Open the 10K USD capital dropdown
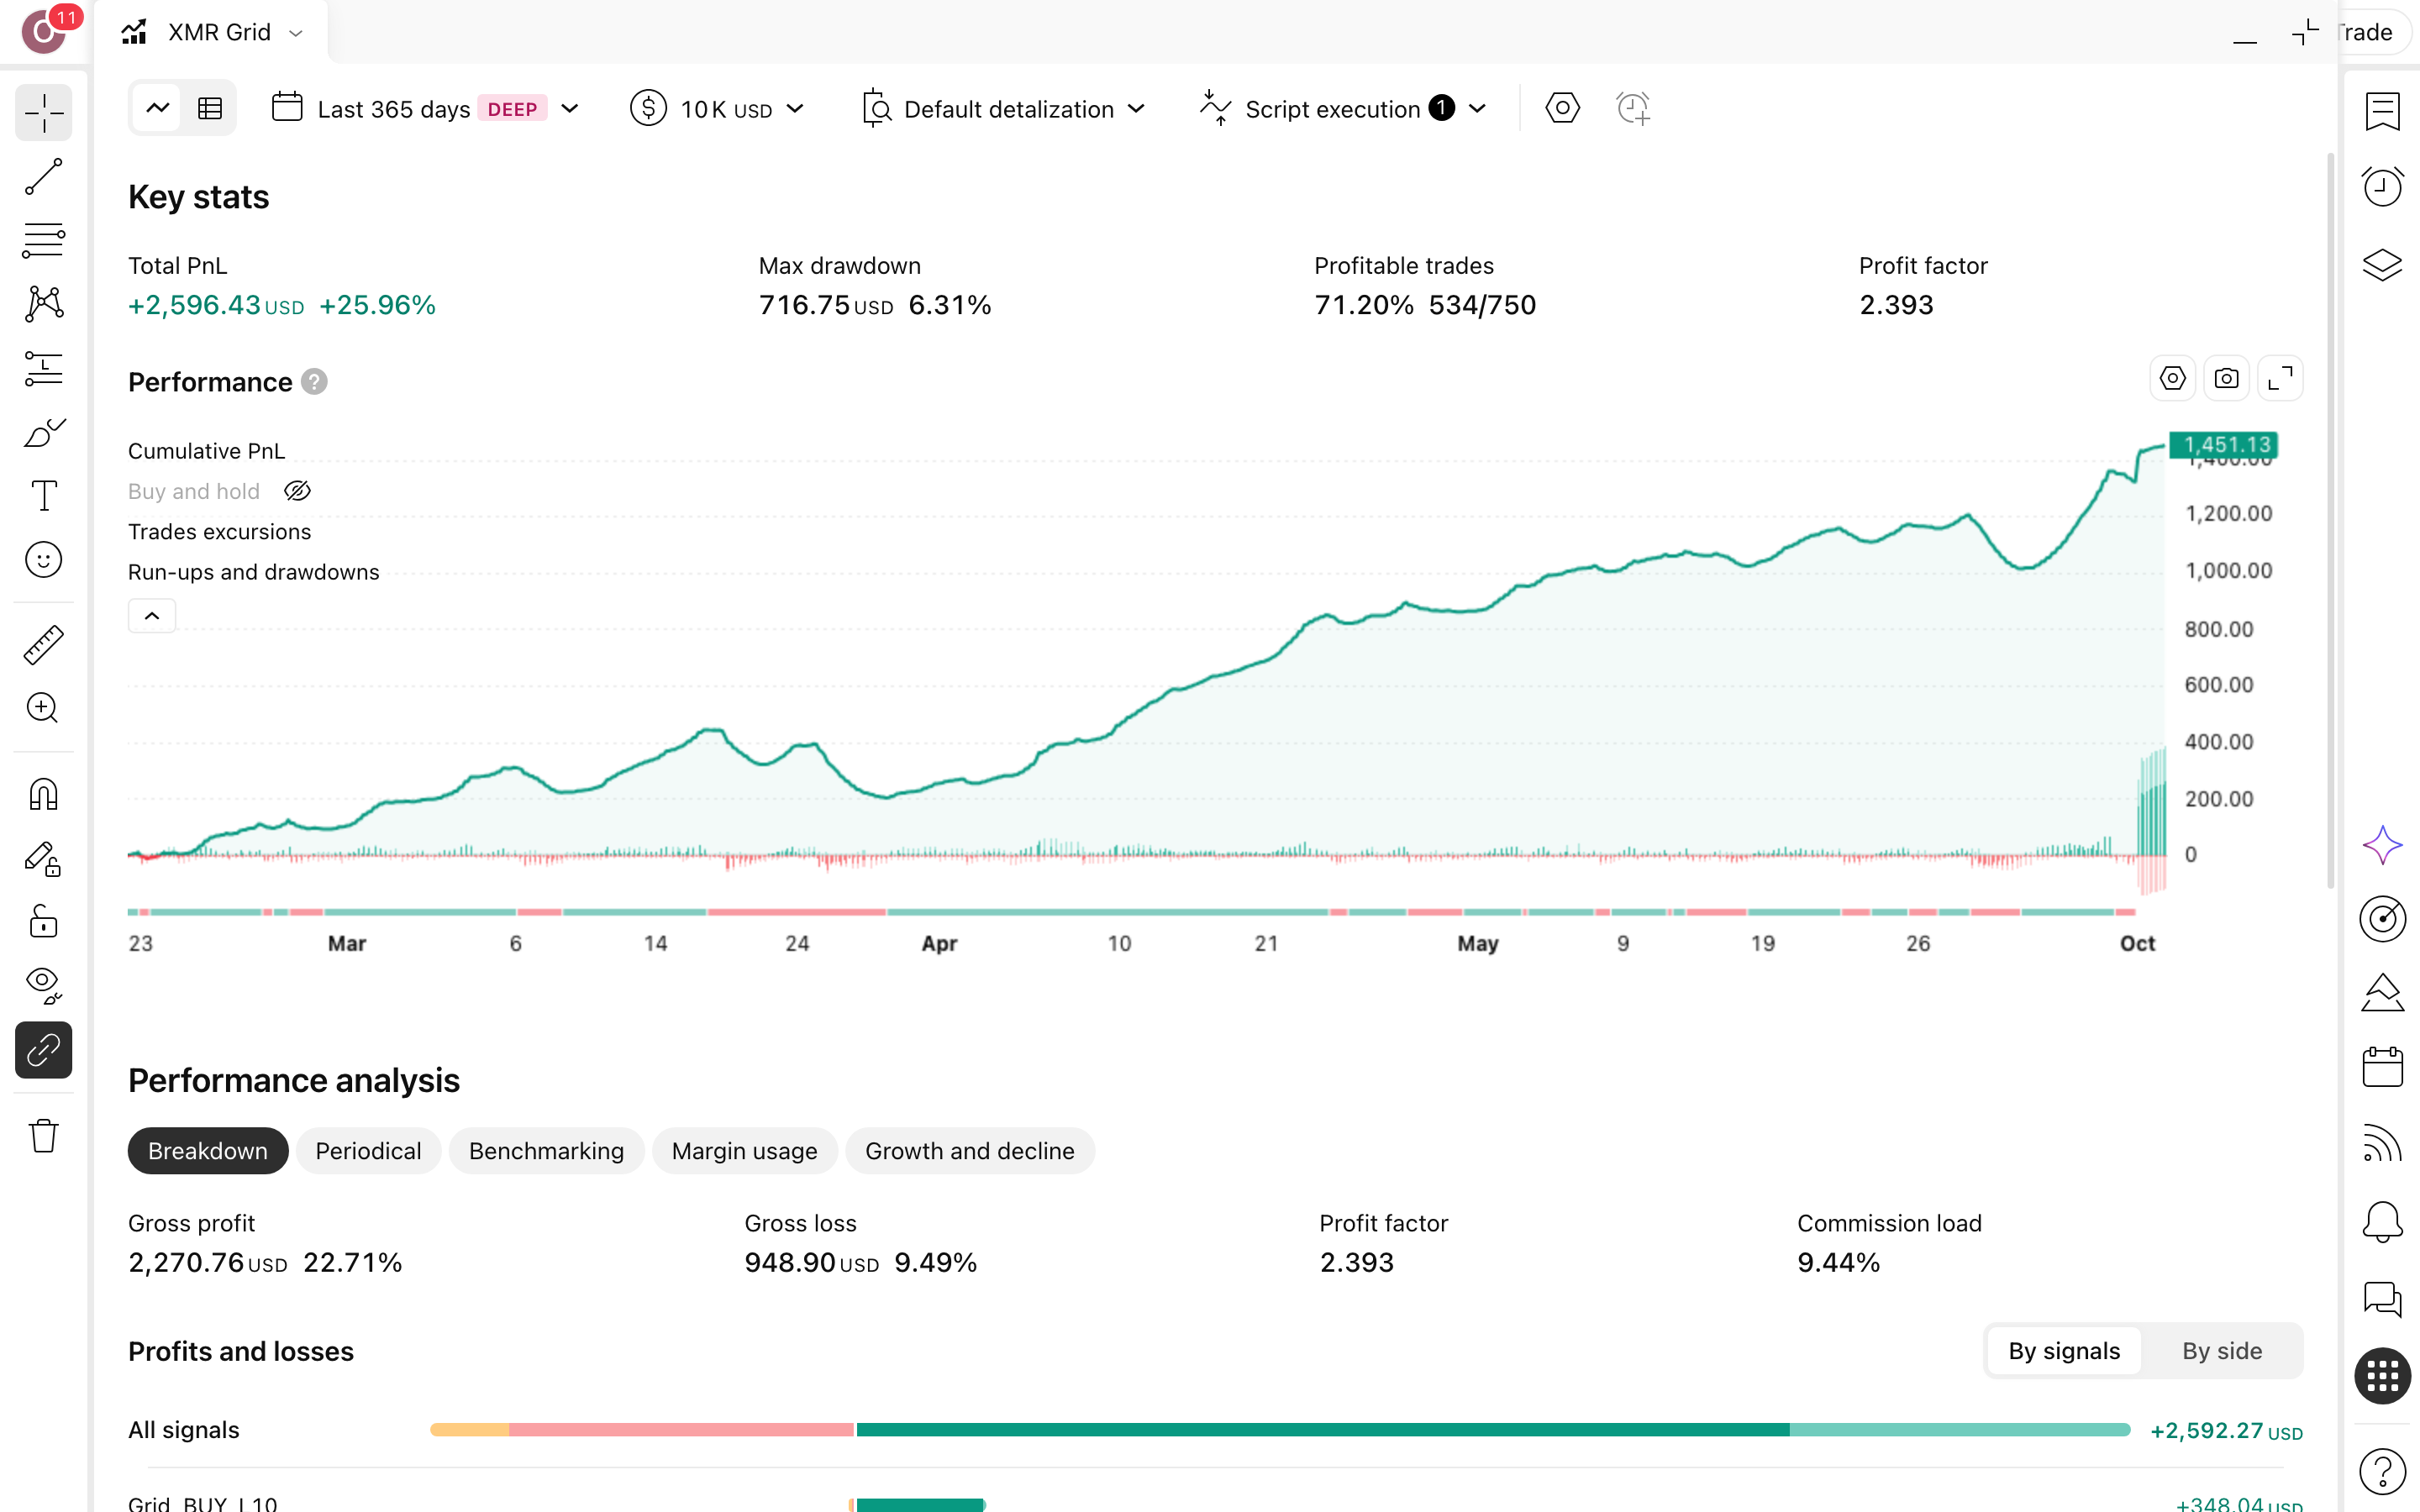2420x1512 pixels. click(x=717, y=108)
